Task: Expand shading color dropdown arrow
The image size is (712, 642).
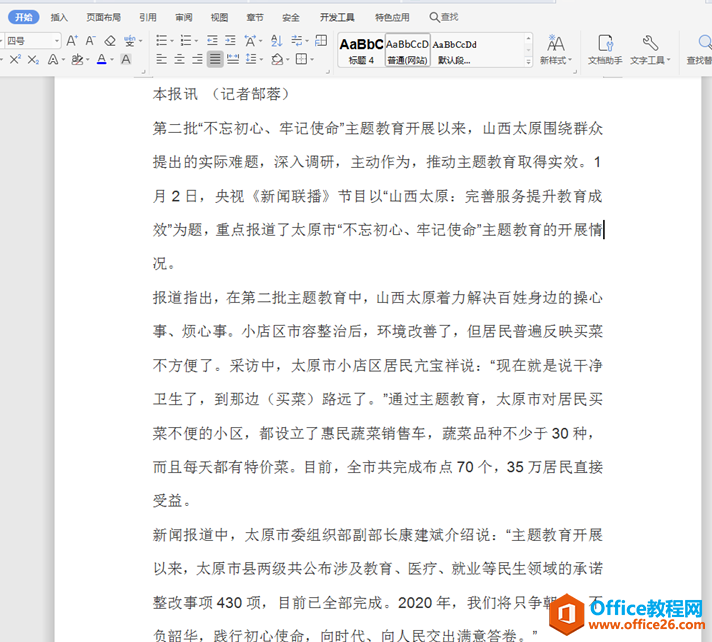Action: (288, 59)
